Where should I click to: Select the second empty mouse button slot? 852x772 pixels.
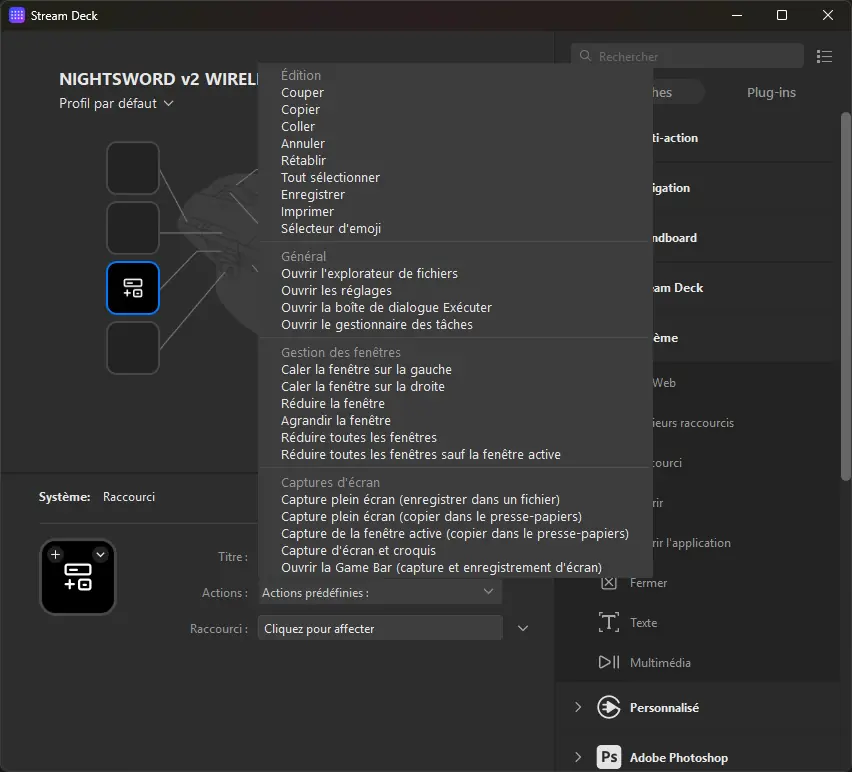pyautogui.click(x=133, y=228)
